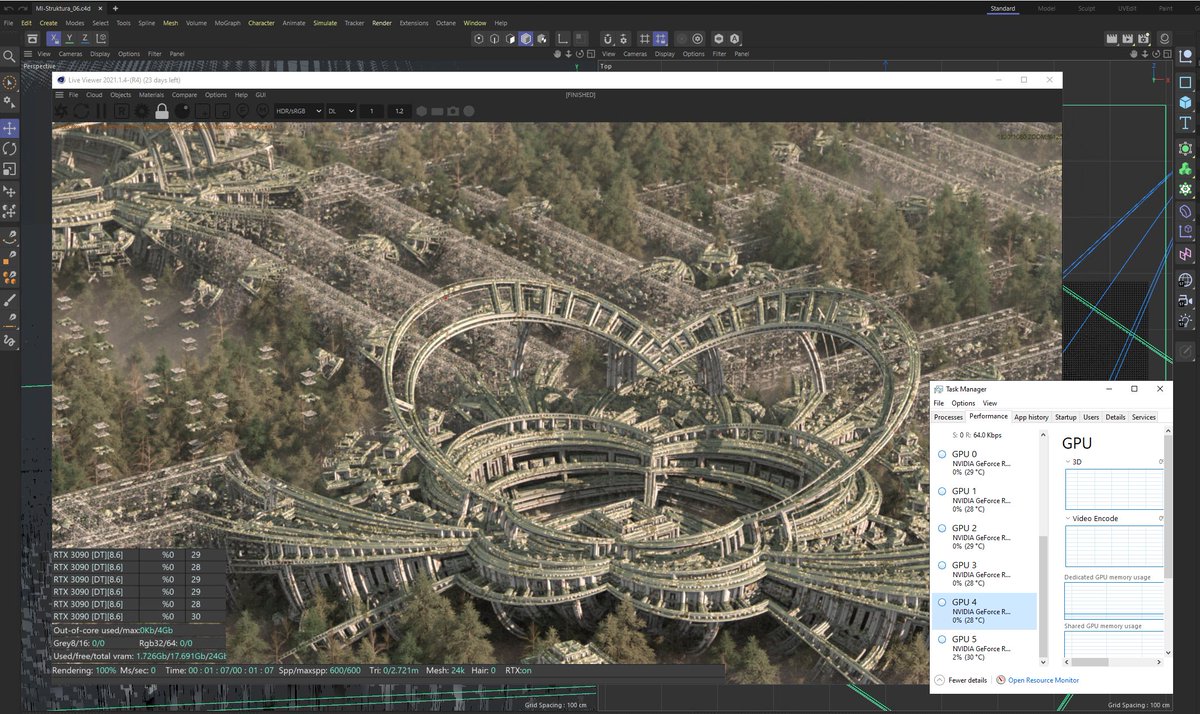The height and width of the screenshot is (714, 1200).
Task: Click the clay mode sphere icon
Action: click(x=182, y=111)
